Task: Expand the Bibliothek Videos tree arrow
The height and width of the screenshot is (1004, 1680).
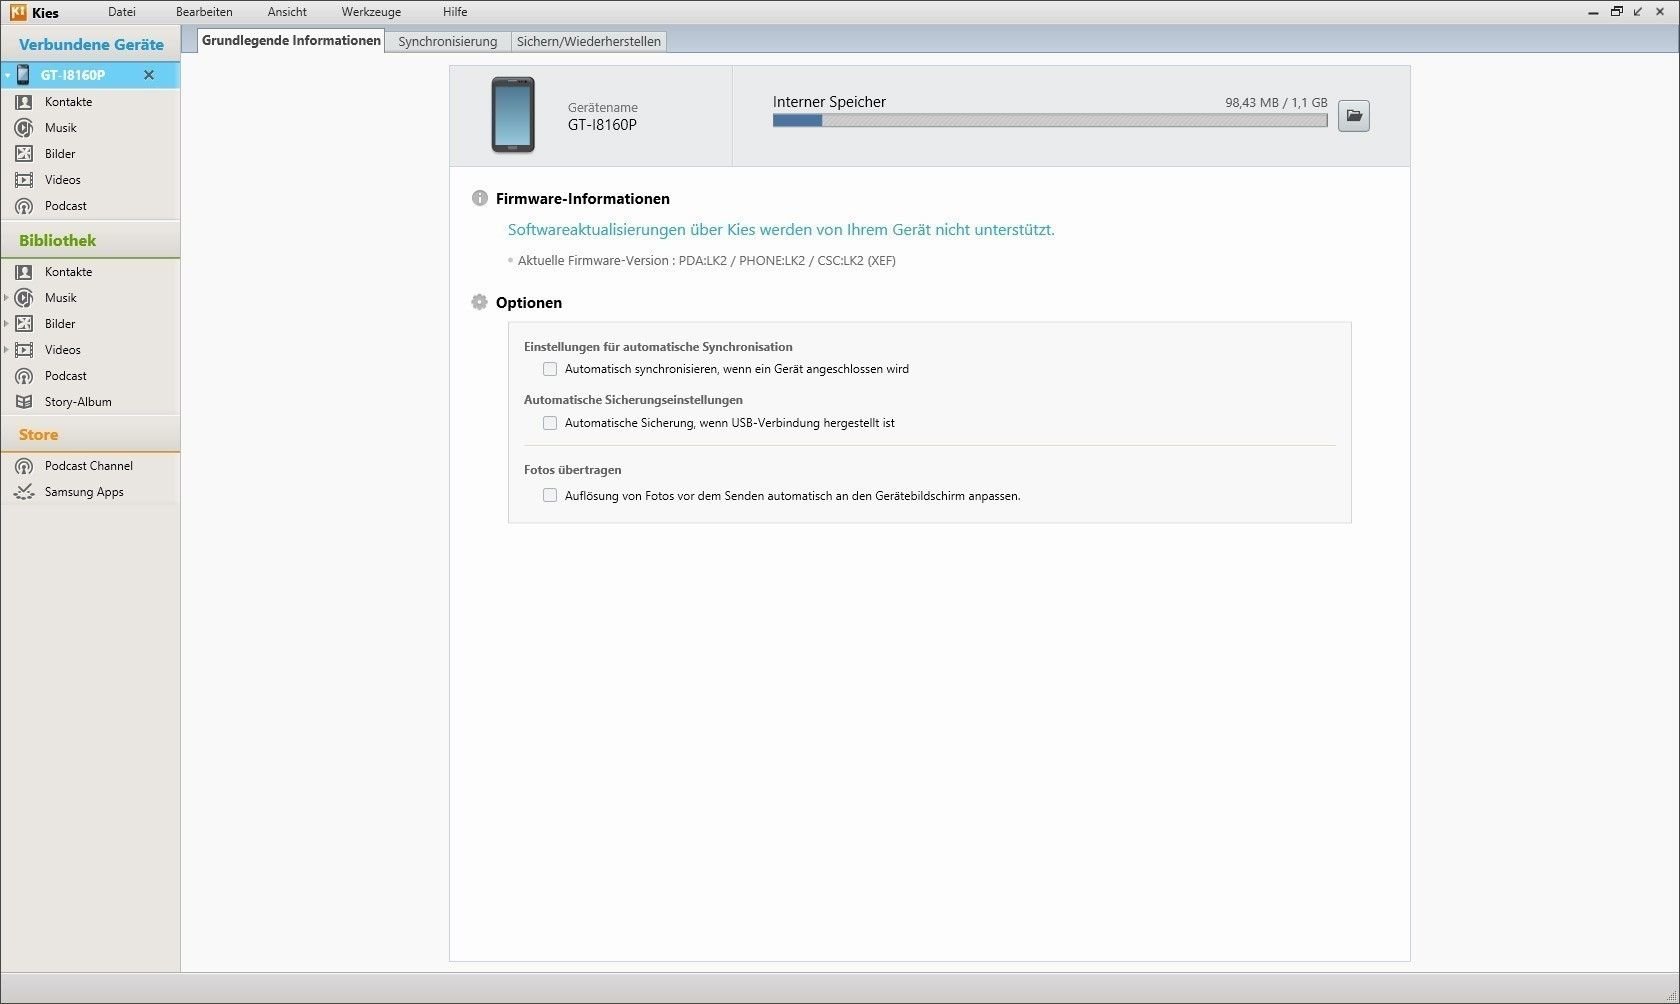Action: pyautogui.click(x=7, y=350)
